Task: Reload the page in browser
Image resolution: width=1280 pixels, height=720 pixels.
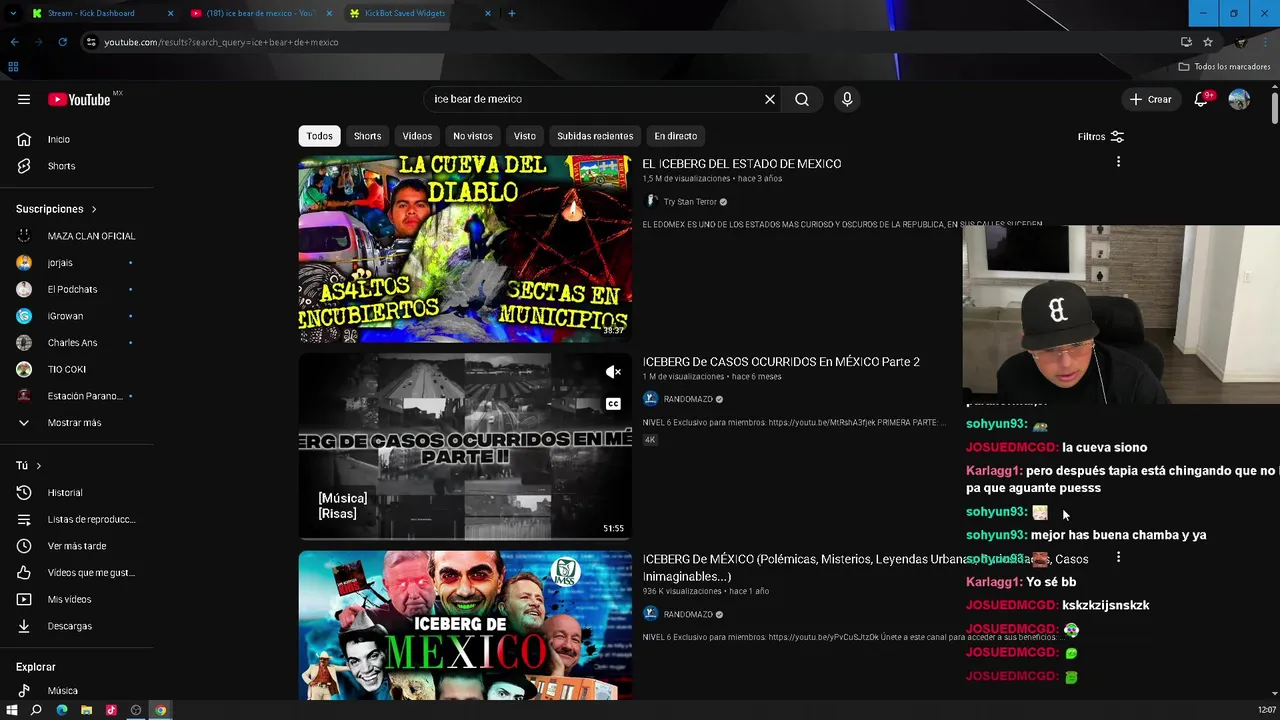Action: (62, 42)
